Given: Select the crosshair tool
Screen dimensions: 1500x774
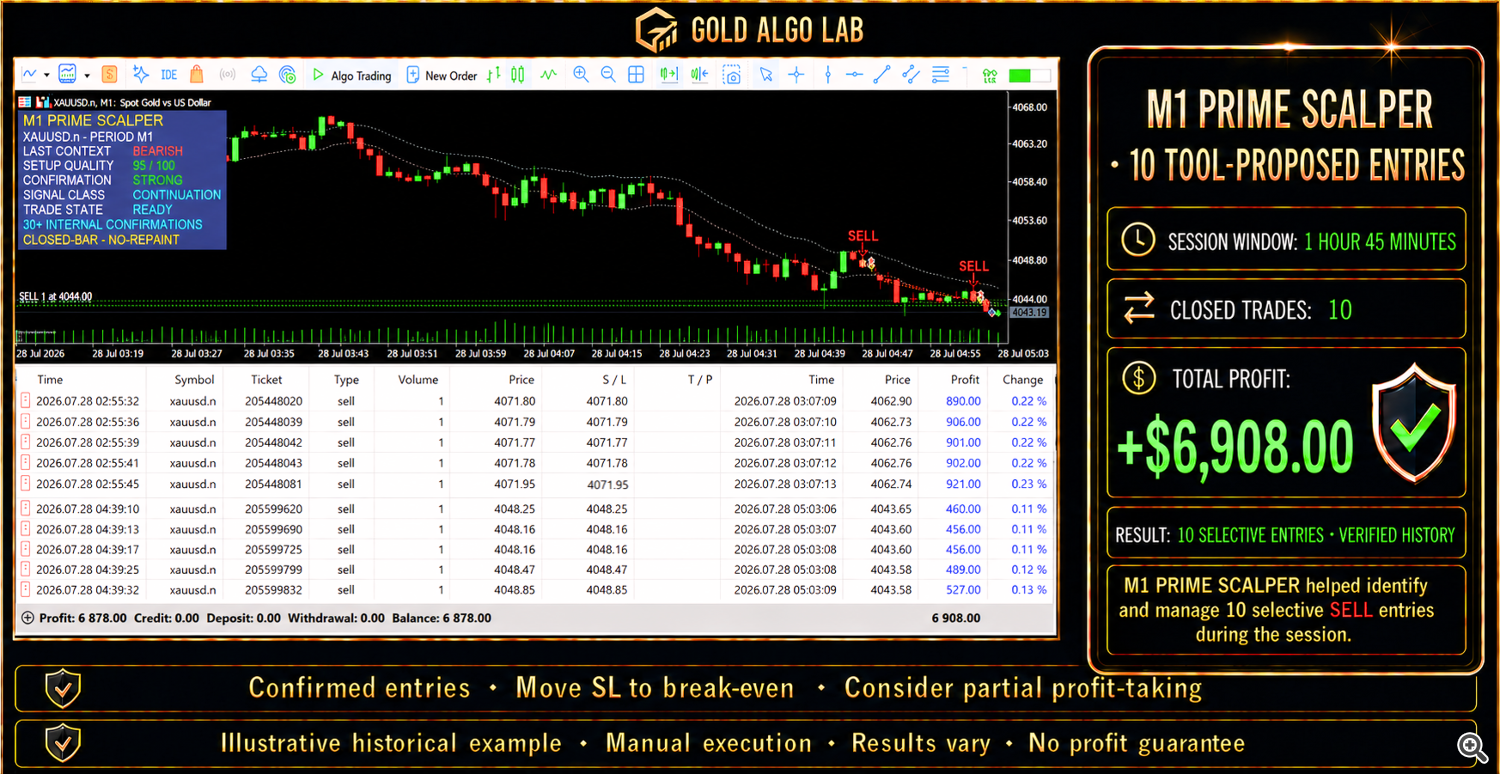Looking at the screenshot, I should click(x=796, y=74).
